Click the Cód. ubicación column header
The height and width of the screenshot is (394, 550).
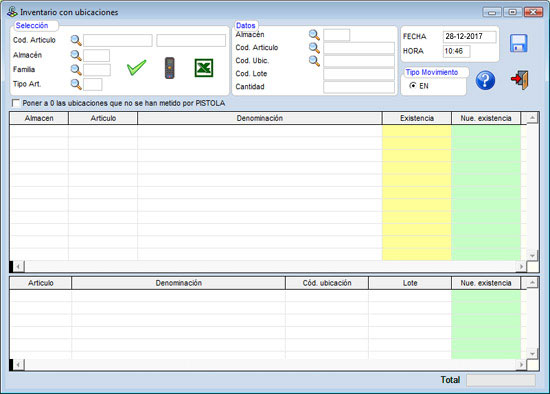tap(327, 283)
